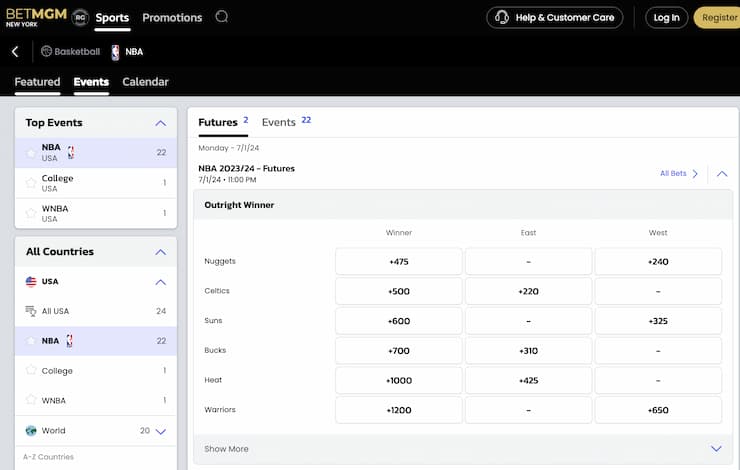Open Help & Customer Care
The width and height of the screenshot is (740, 470).
[555, 17]
